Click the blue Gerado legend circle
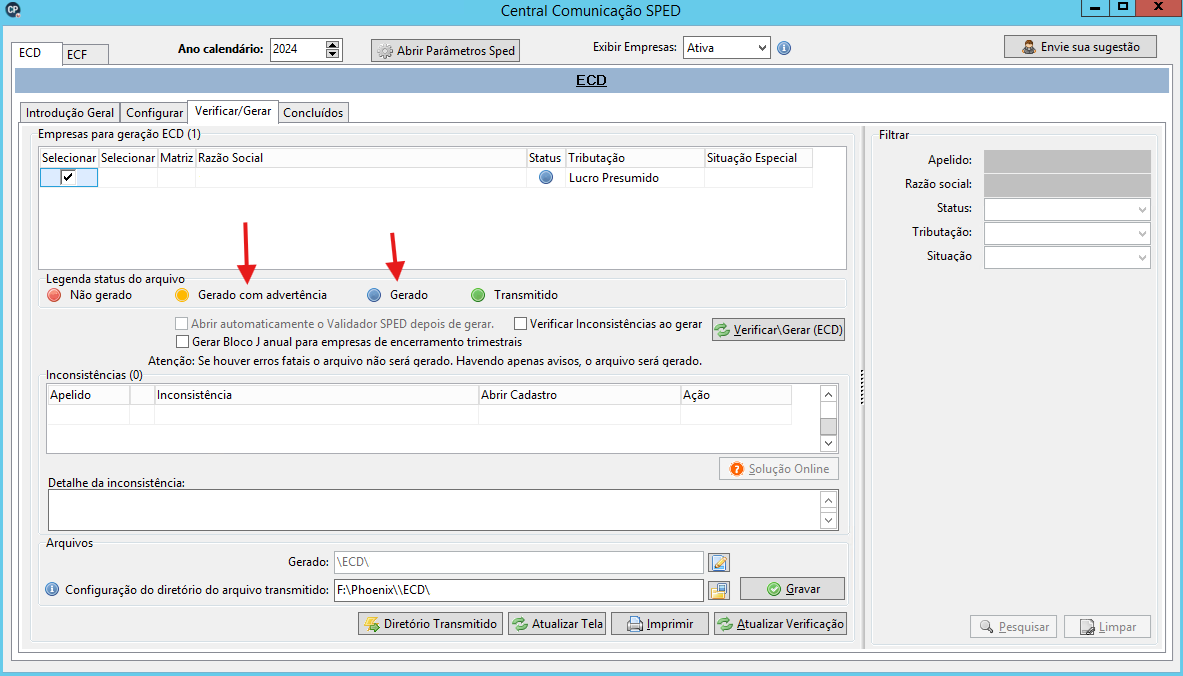The width and height of the screenshot is (1183, 676). 374,295
